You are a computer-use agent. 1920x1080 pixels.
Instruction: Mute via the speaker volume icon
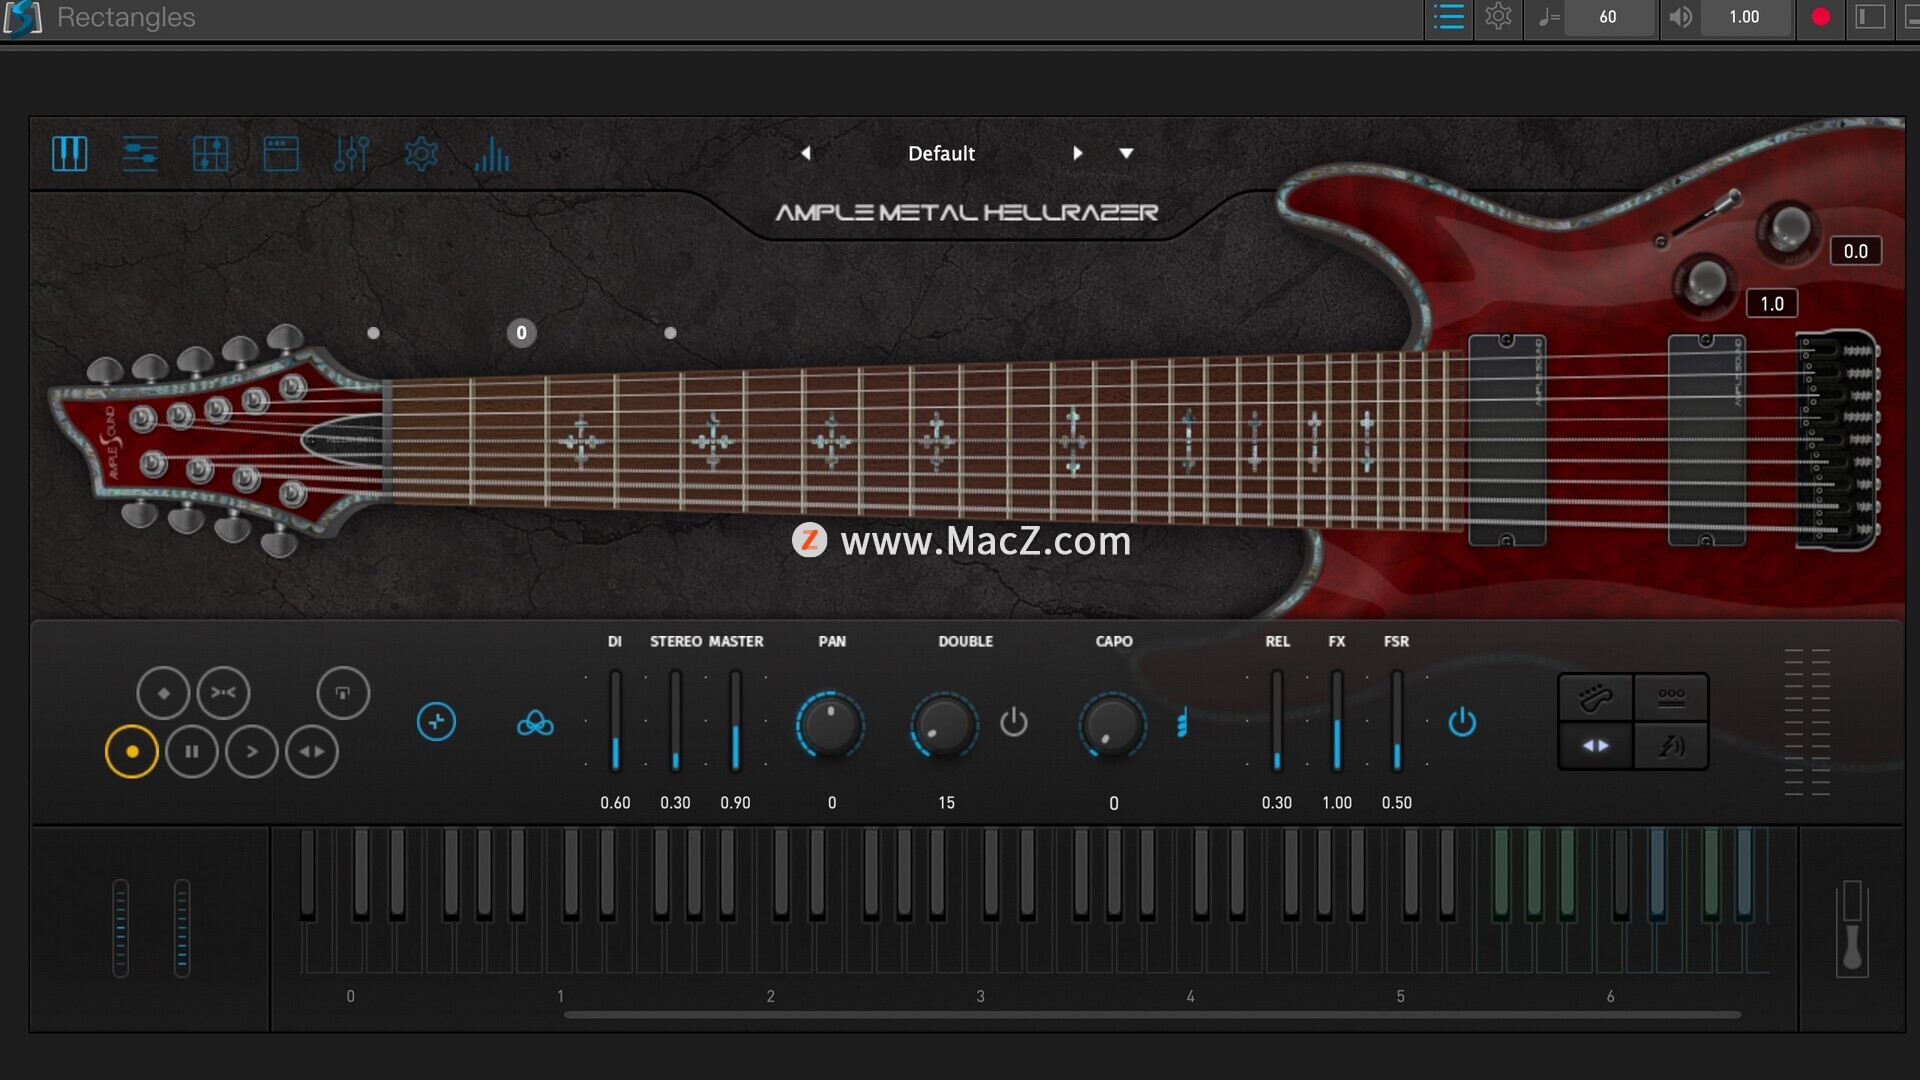[1681, 17]
